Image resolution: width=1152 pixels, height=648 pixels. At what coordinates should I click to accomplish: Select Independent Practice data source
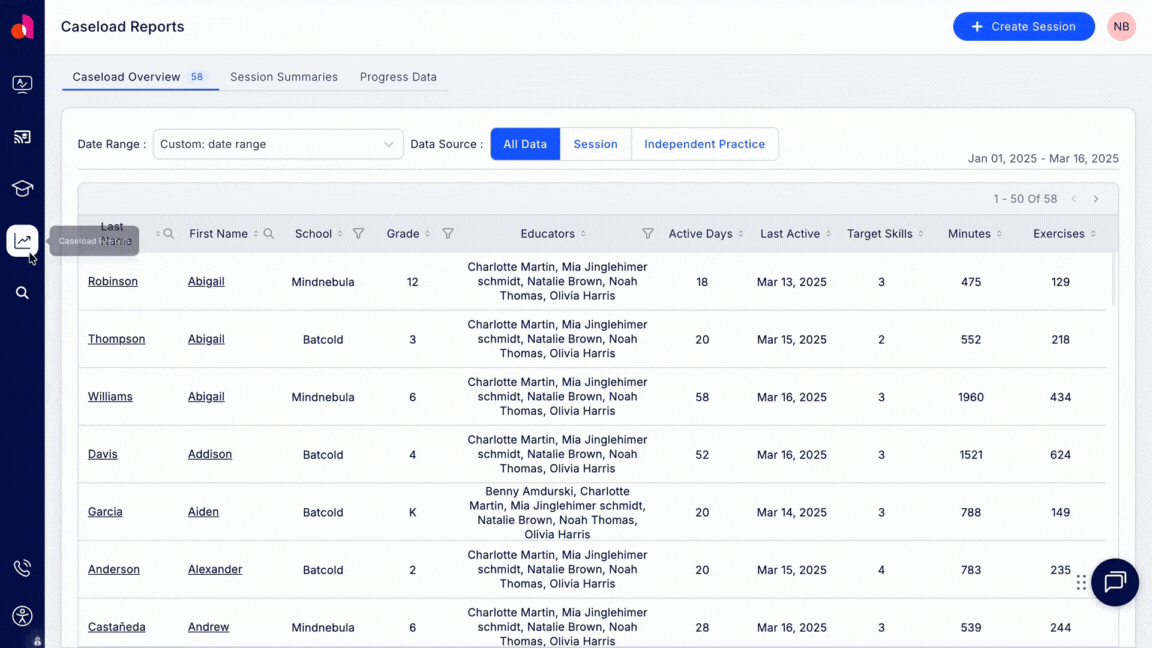[704, 143]
